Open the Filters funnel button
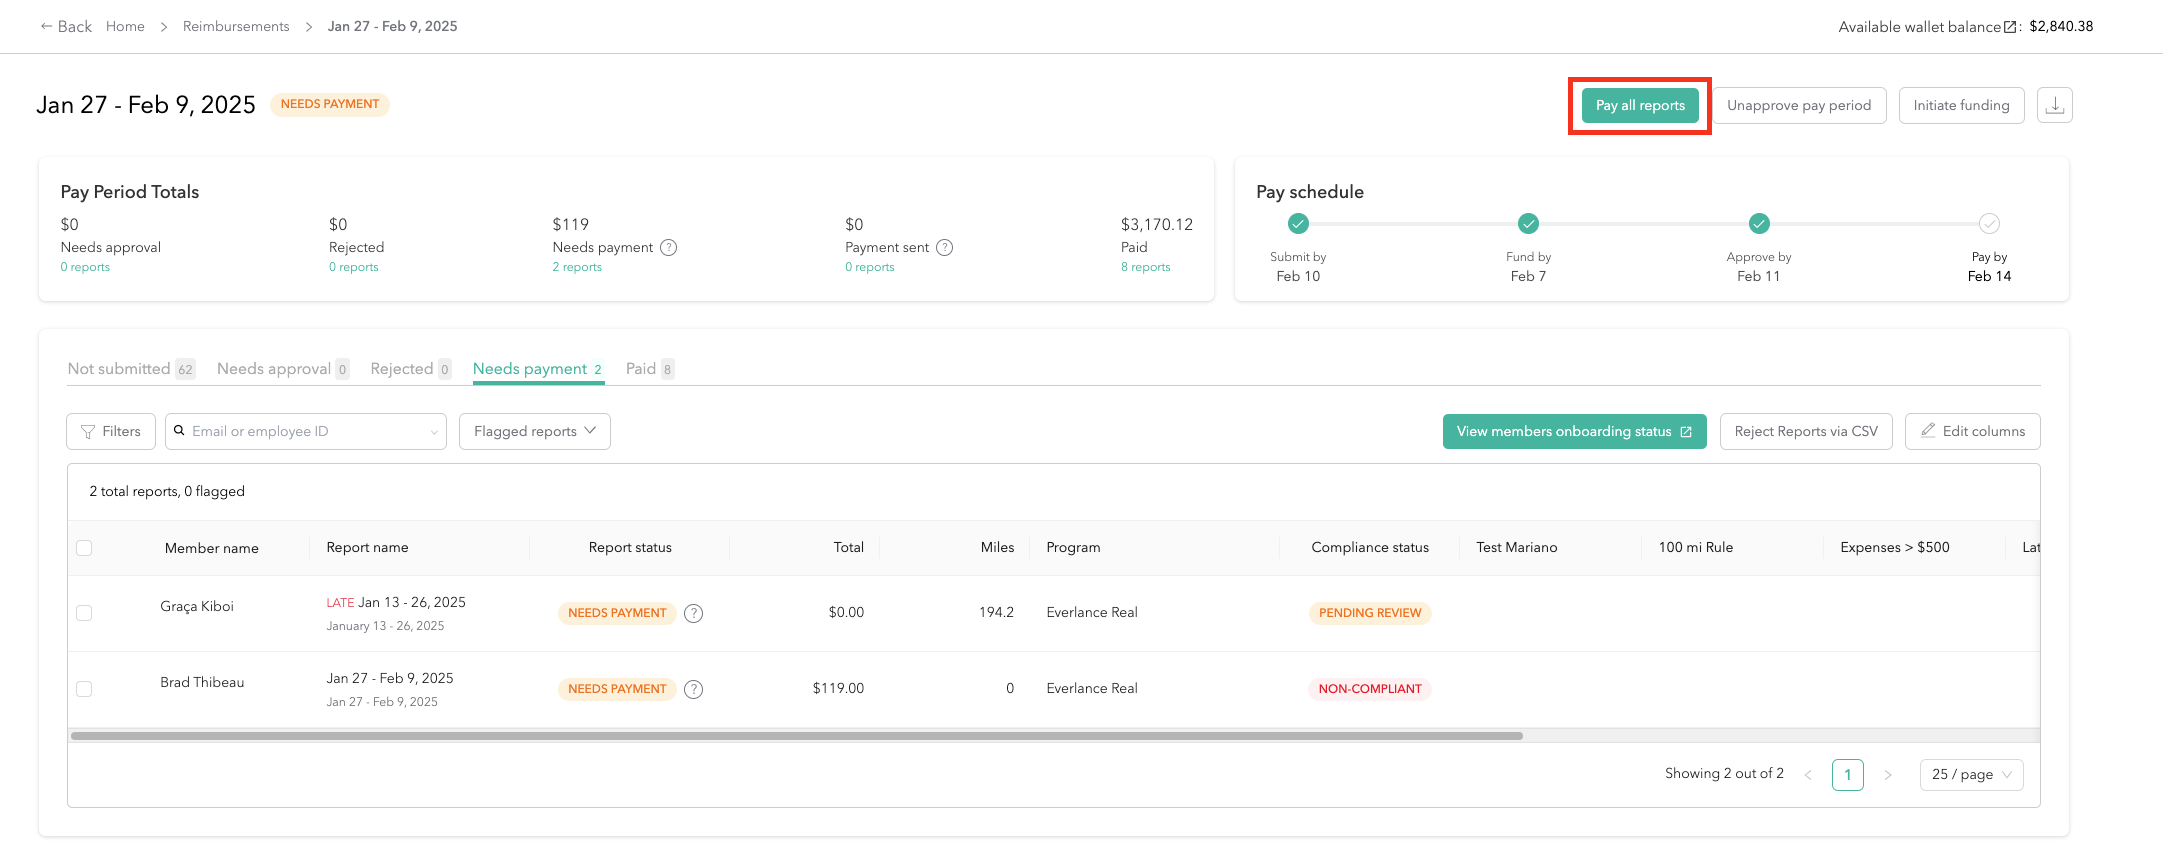The image size is (2163, 868). coord(111,431)
